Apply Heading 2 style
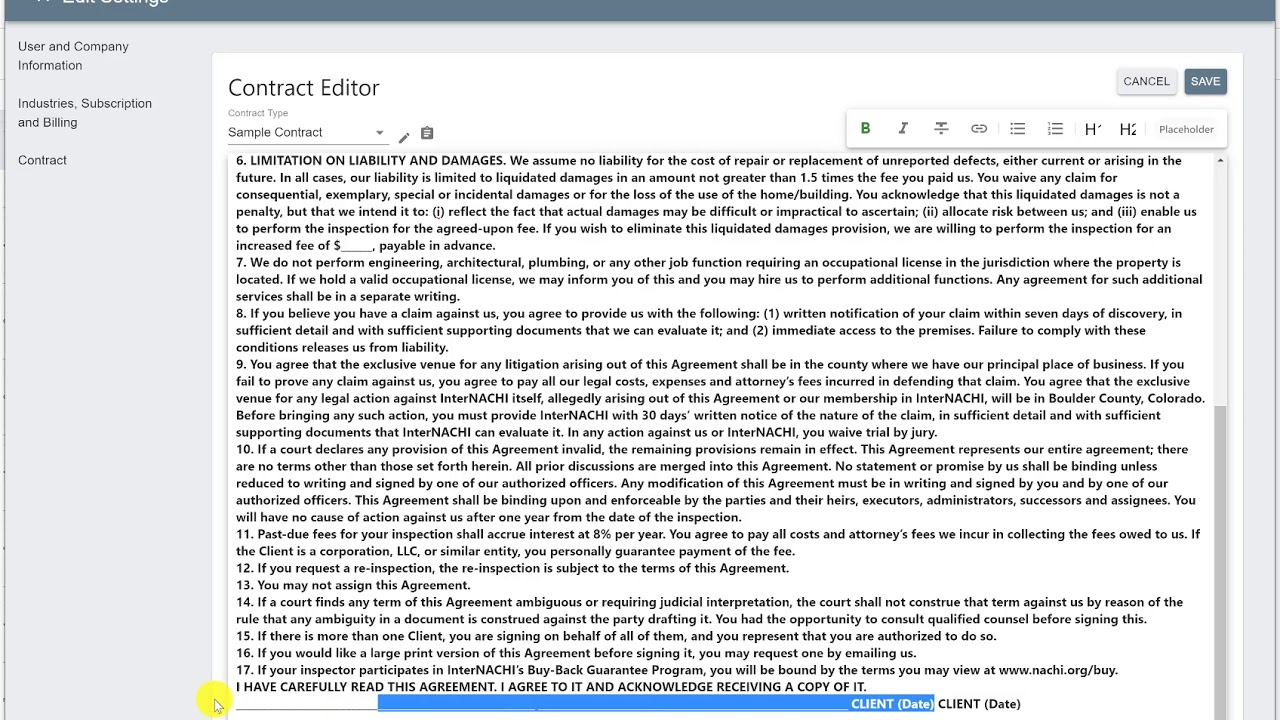Viewport: 1280px width, 720px height. tap(1128, 129)
